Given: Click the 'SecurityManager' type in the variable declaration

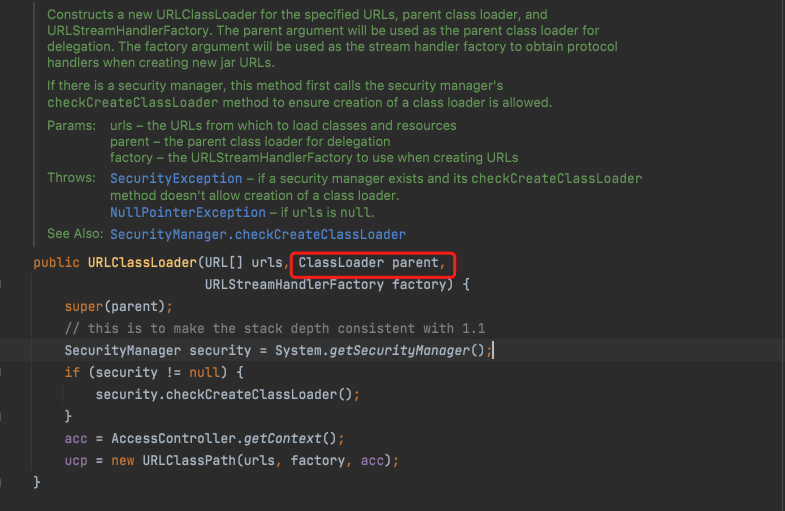Looking at the screenshot, I should pos(123,351).
